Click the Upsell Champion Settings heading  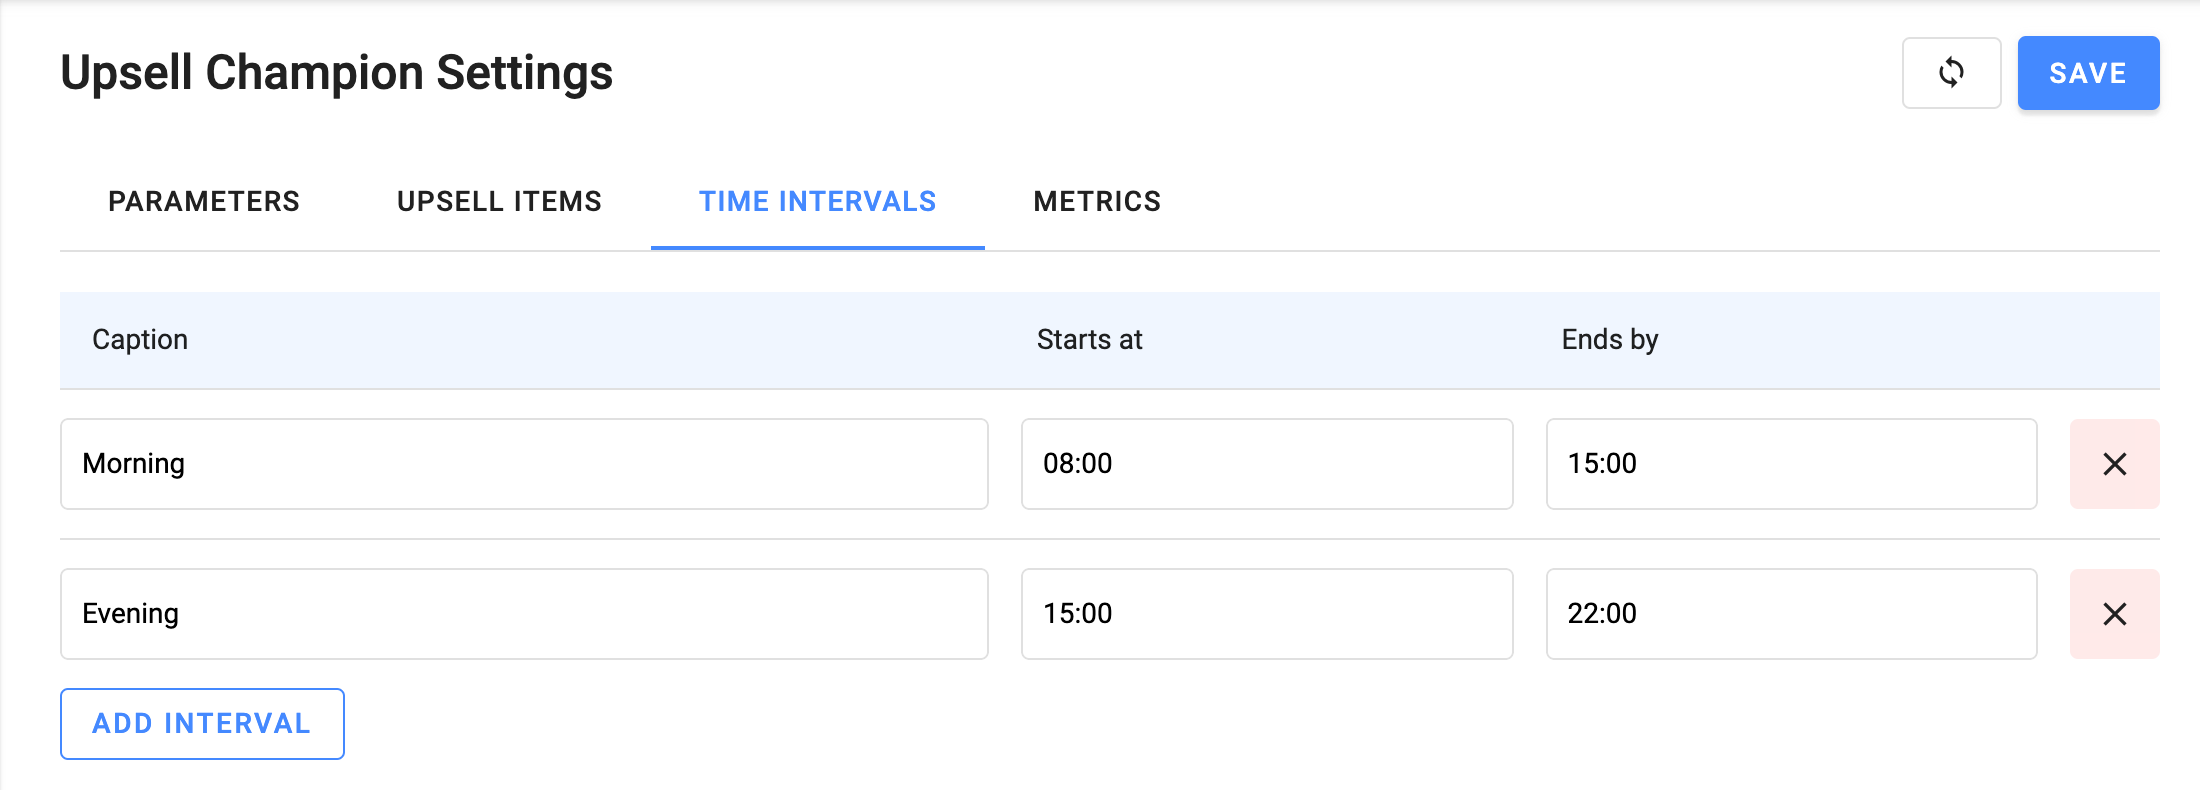click(337, 73)
